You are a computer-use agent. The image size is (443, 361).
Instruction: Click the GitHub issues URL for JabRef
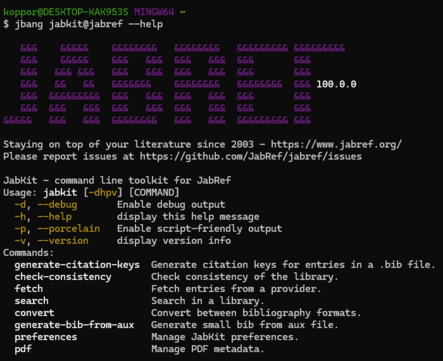251,157
